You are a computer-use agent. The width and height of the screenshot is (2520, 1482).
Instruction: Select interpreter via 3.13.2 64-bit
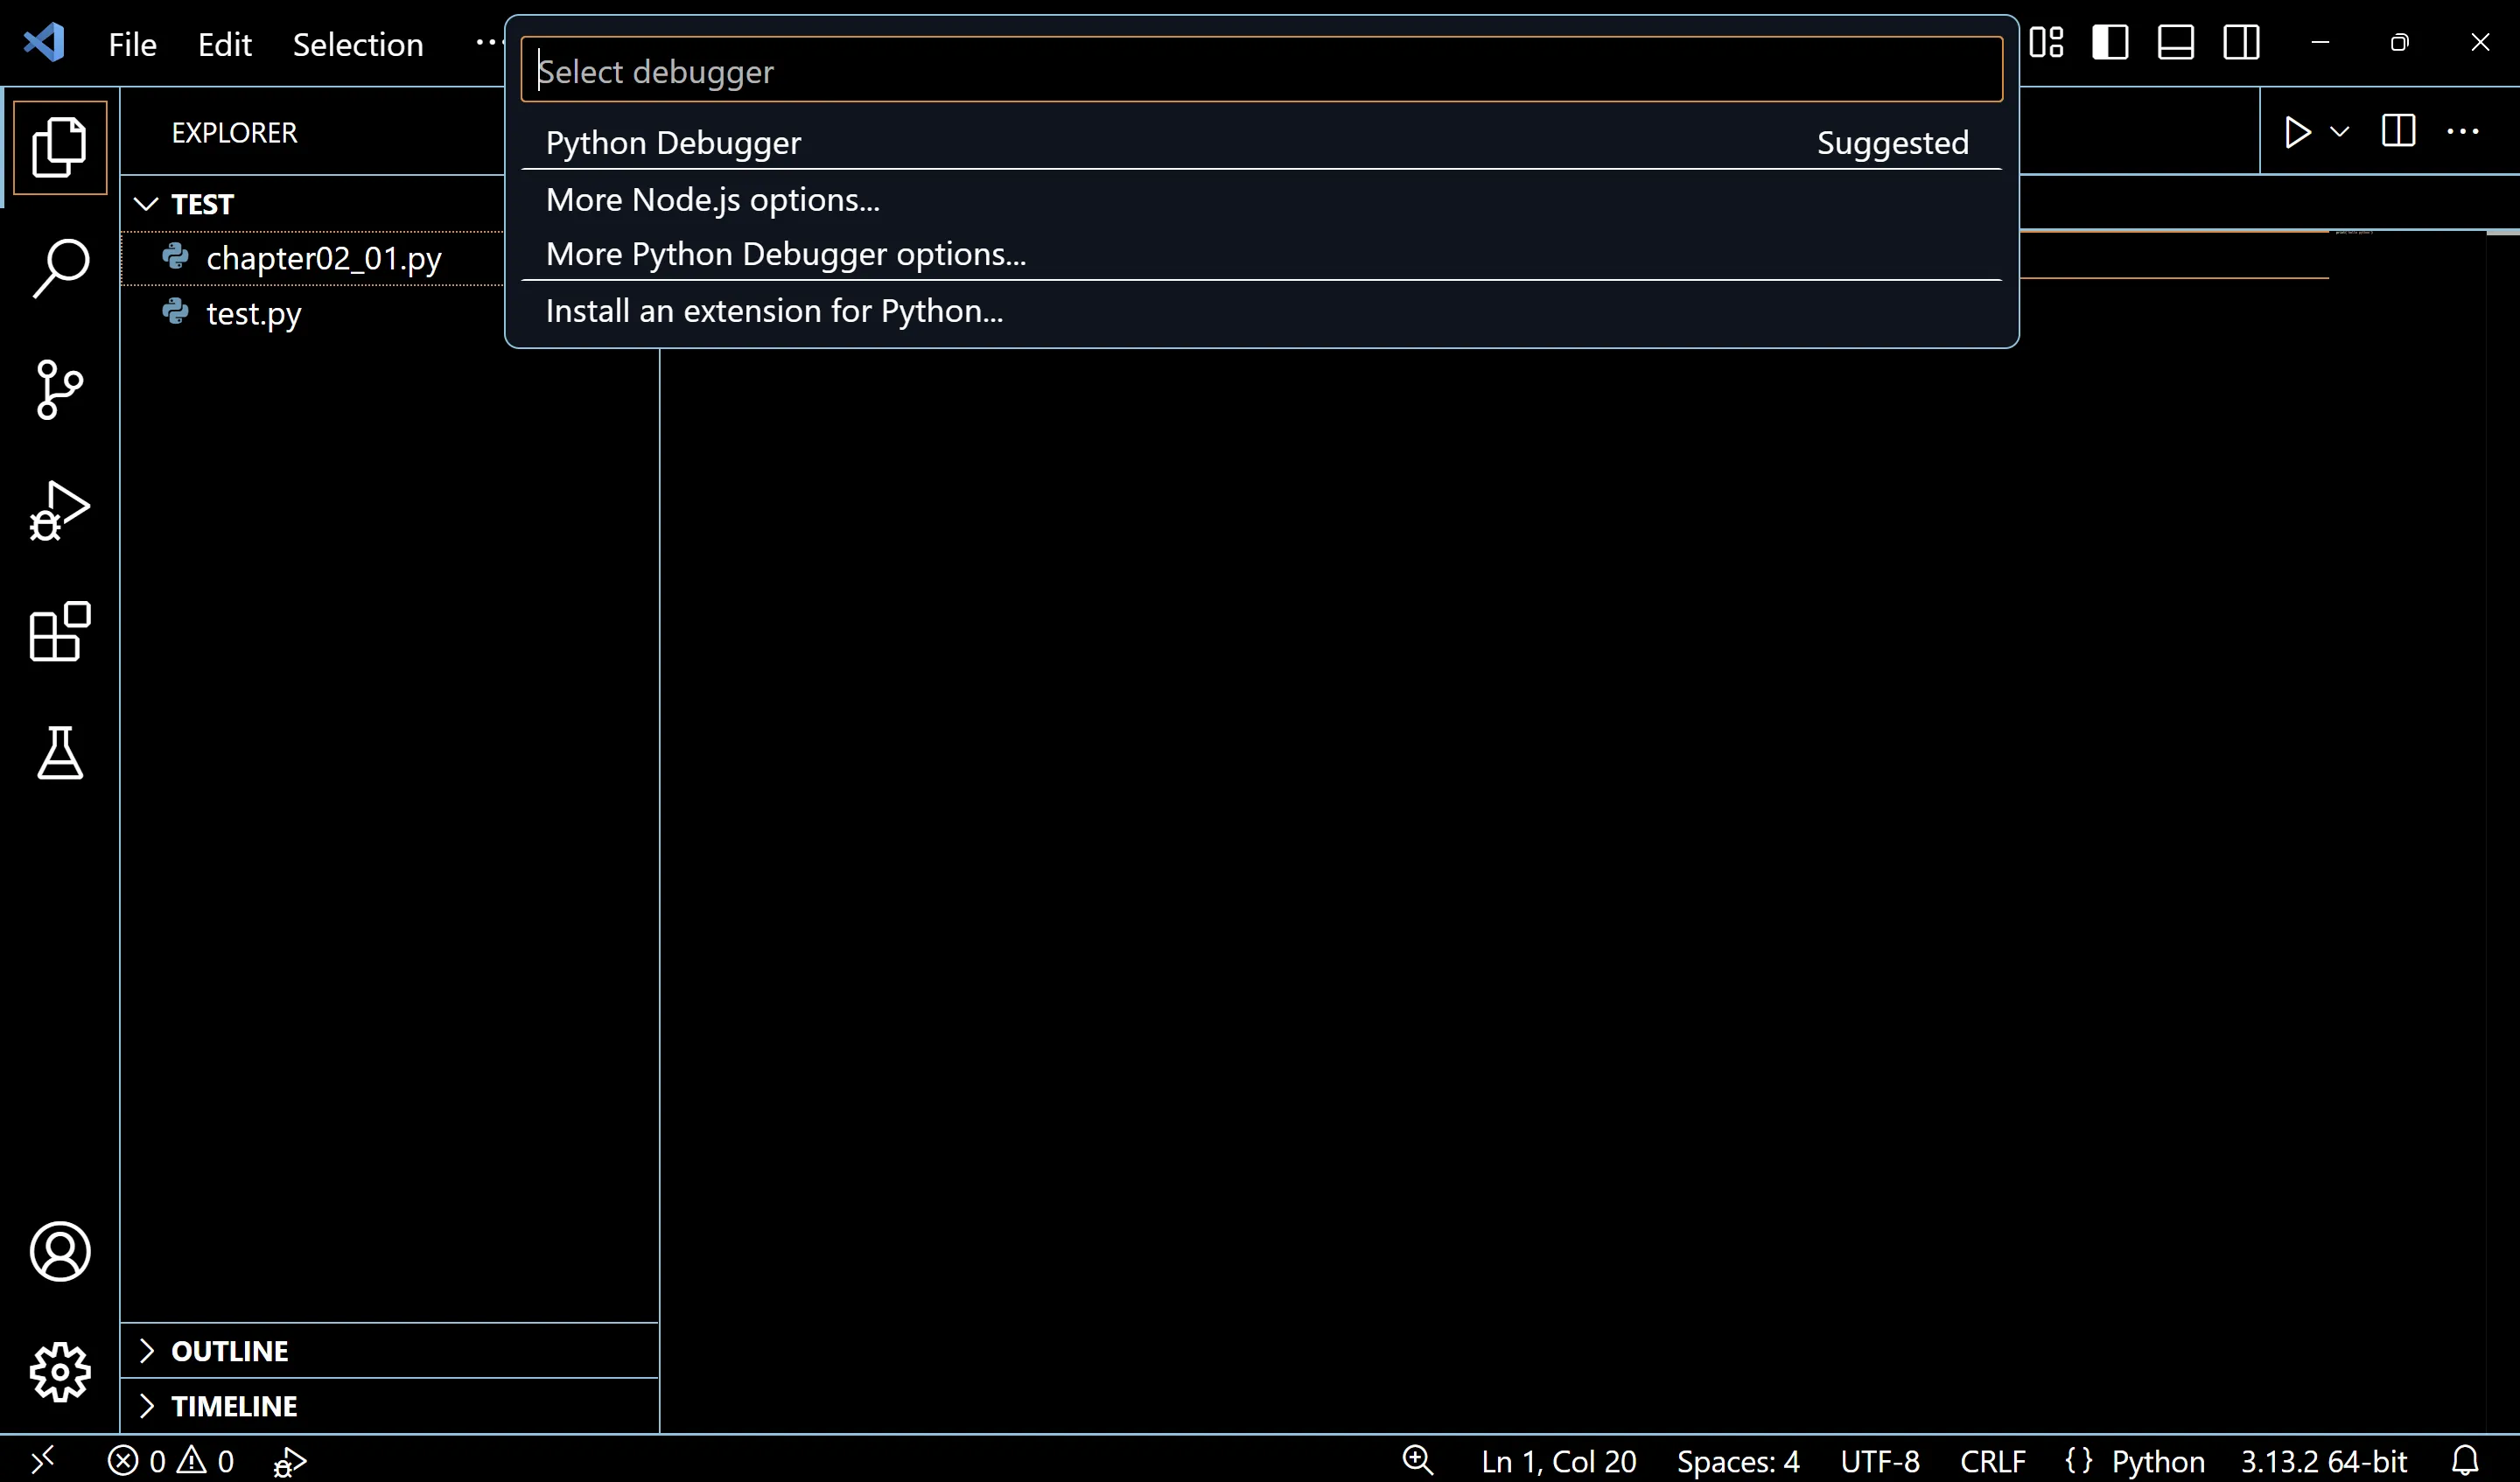click(x=2323, y=1461)
